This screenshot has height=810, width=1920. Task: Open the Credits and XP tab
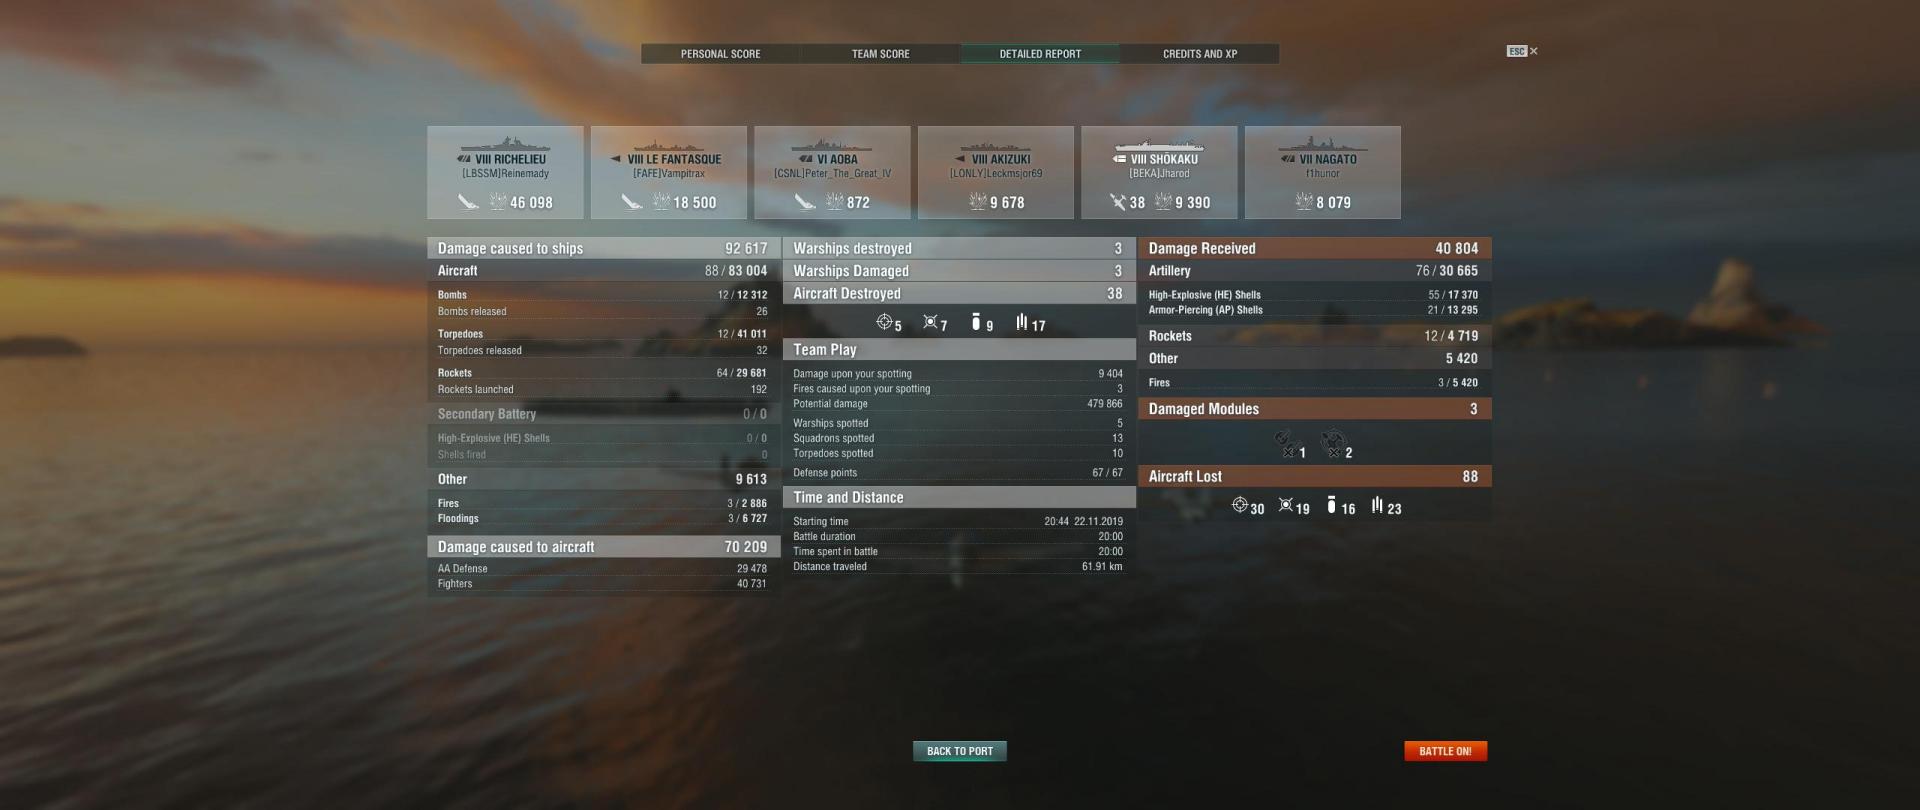[x=1199, y=54]
